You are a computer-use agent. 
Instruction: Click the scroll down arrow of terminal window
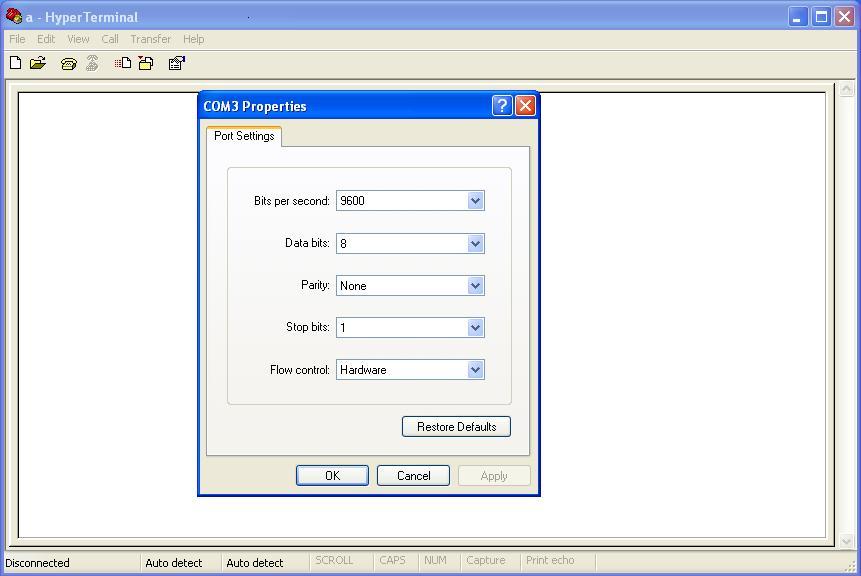pos(847,541)
